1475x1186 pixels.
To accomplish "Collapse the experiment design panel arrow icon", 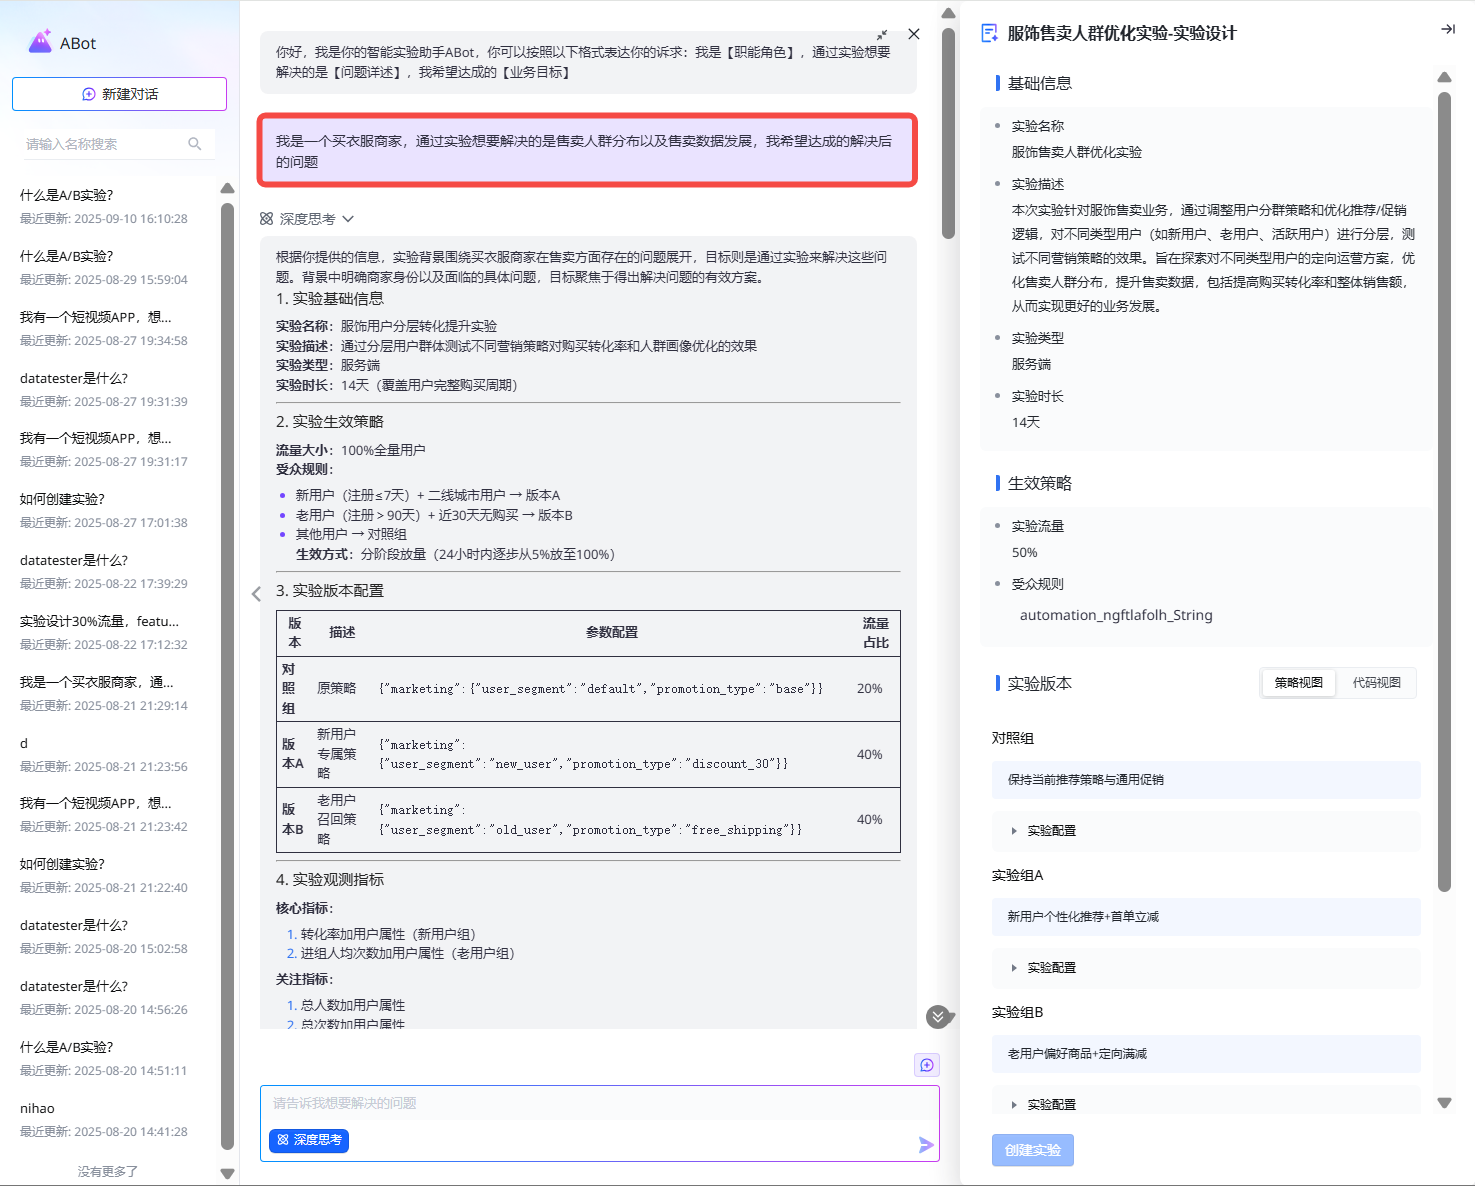I will pyautogui.click(x=1447, y=29).
